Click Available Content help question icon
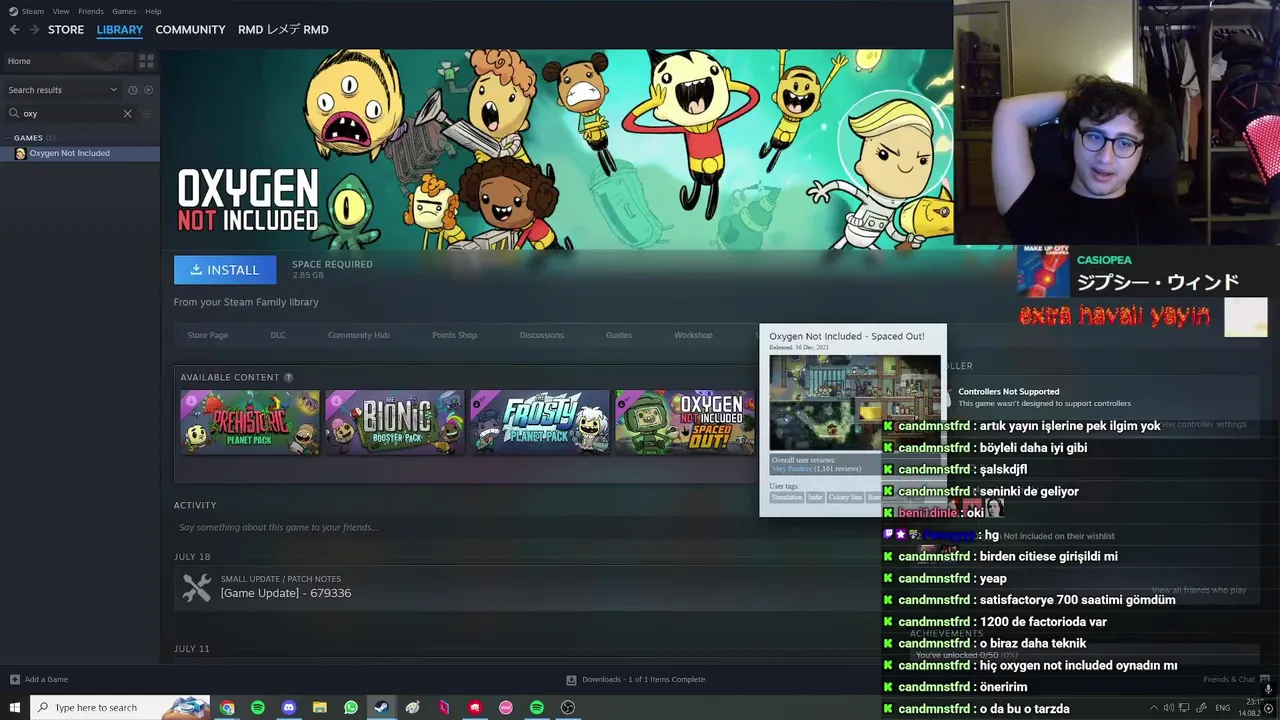This screenshot has height=720, width=1280. coord(288,377)
